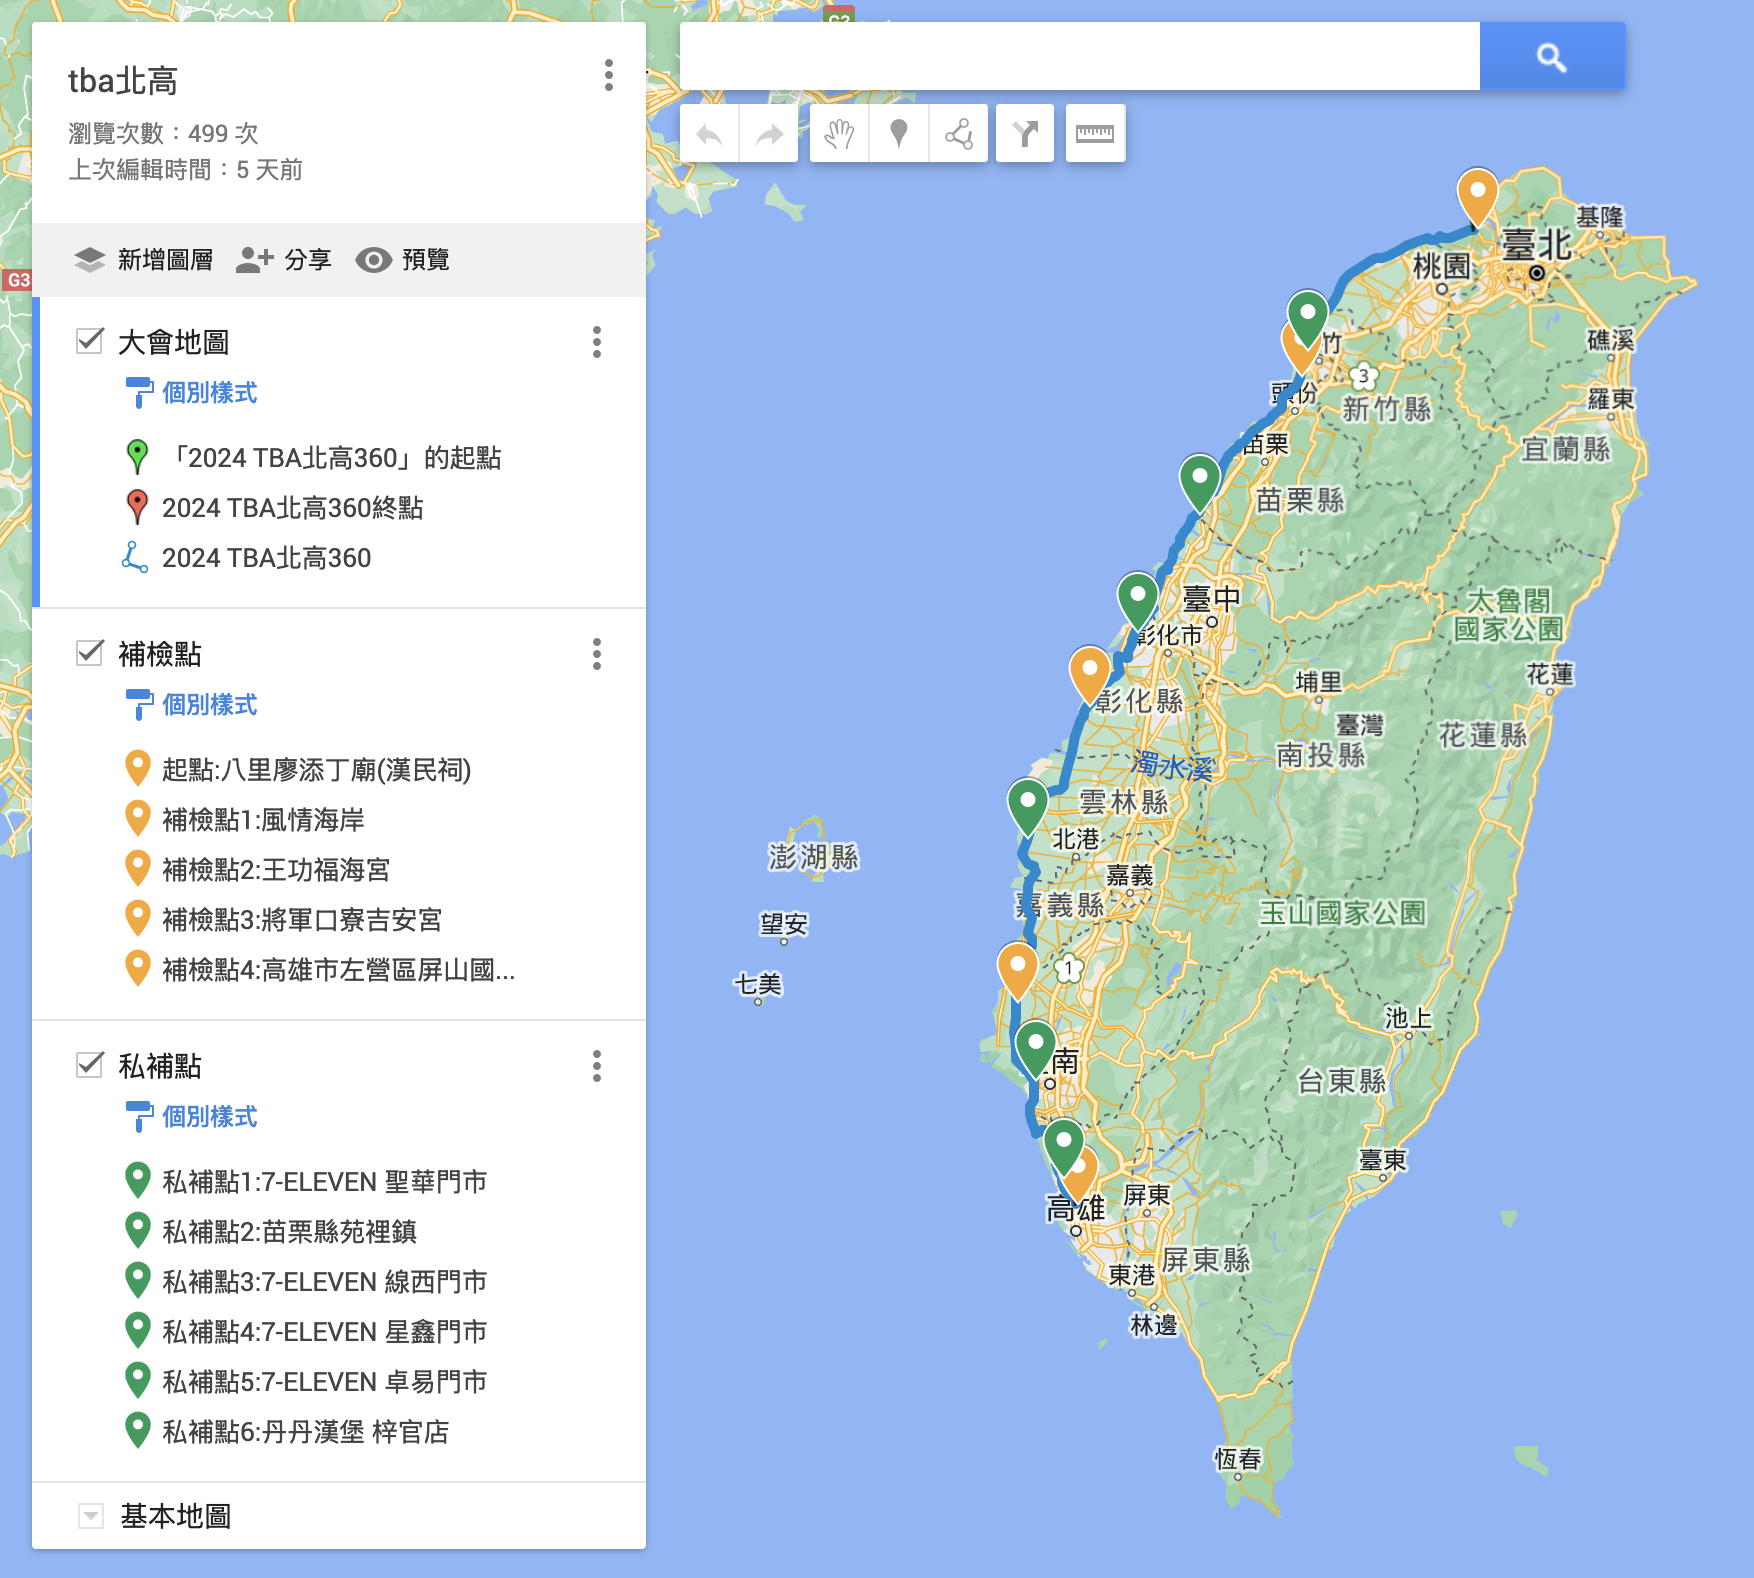Open 預覽 preview of the map
1754x1578 pixels.
403,260
